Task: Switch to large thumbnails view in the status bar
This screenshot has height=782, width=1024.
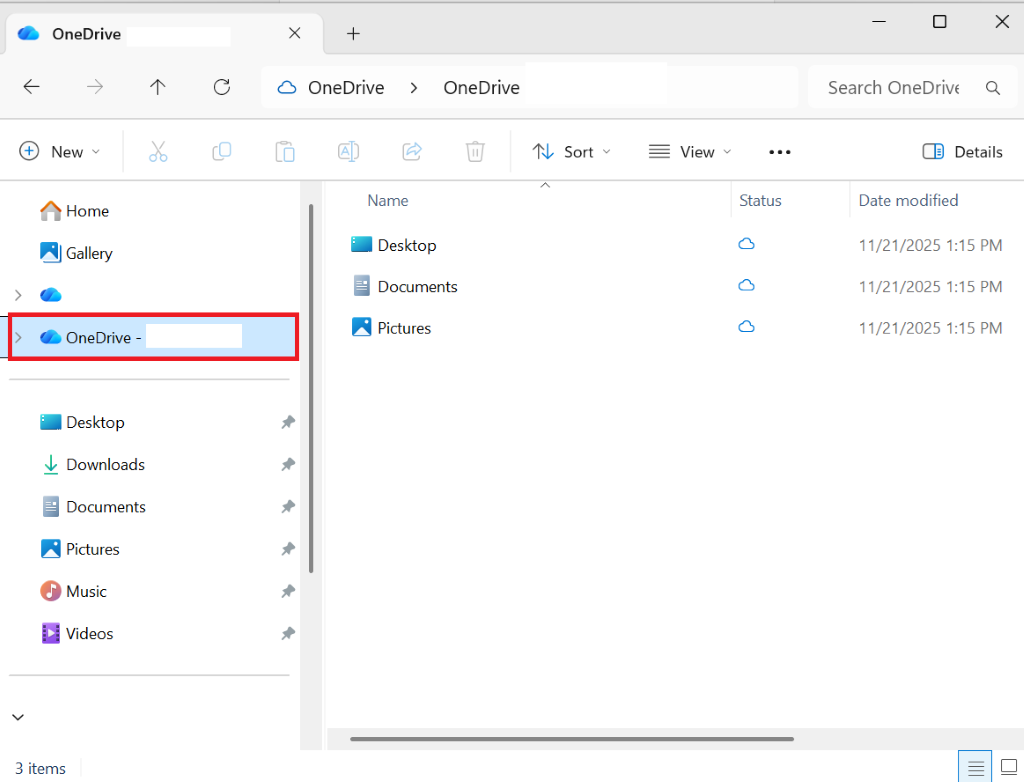Action: tap(1009, 767)
